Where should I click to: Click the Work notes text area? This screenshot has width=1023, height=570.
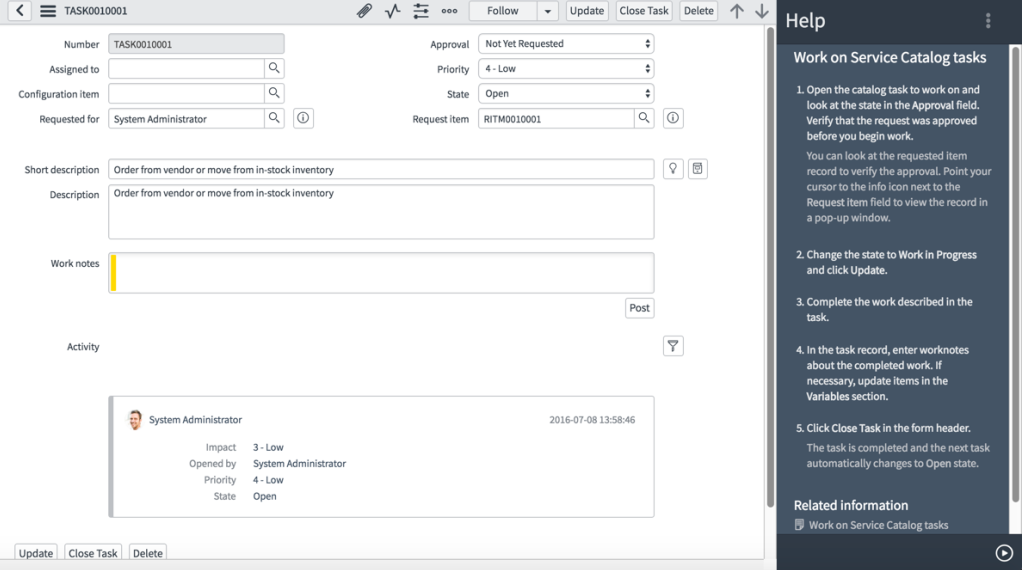point(381,273)
